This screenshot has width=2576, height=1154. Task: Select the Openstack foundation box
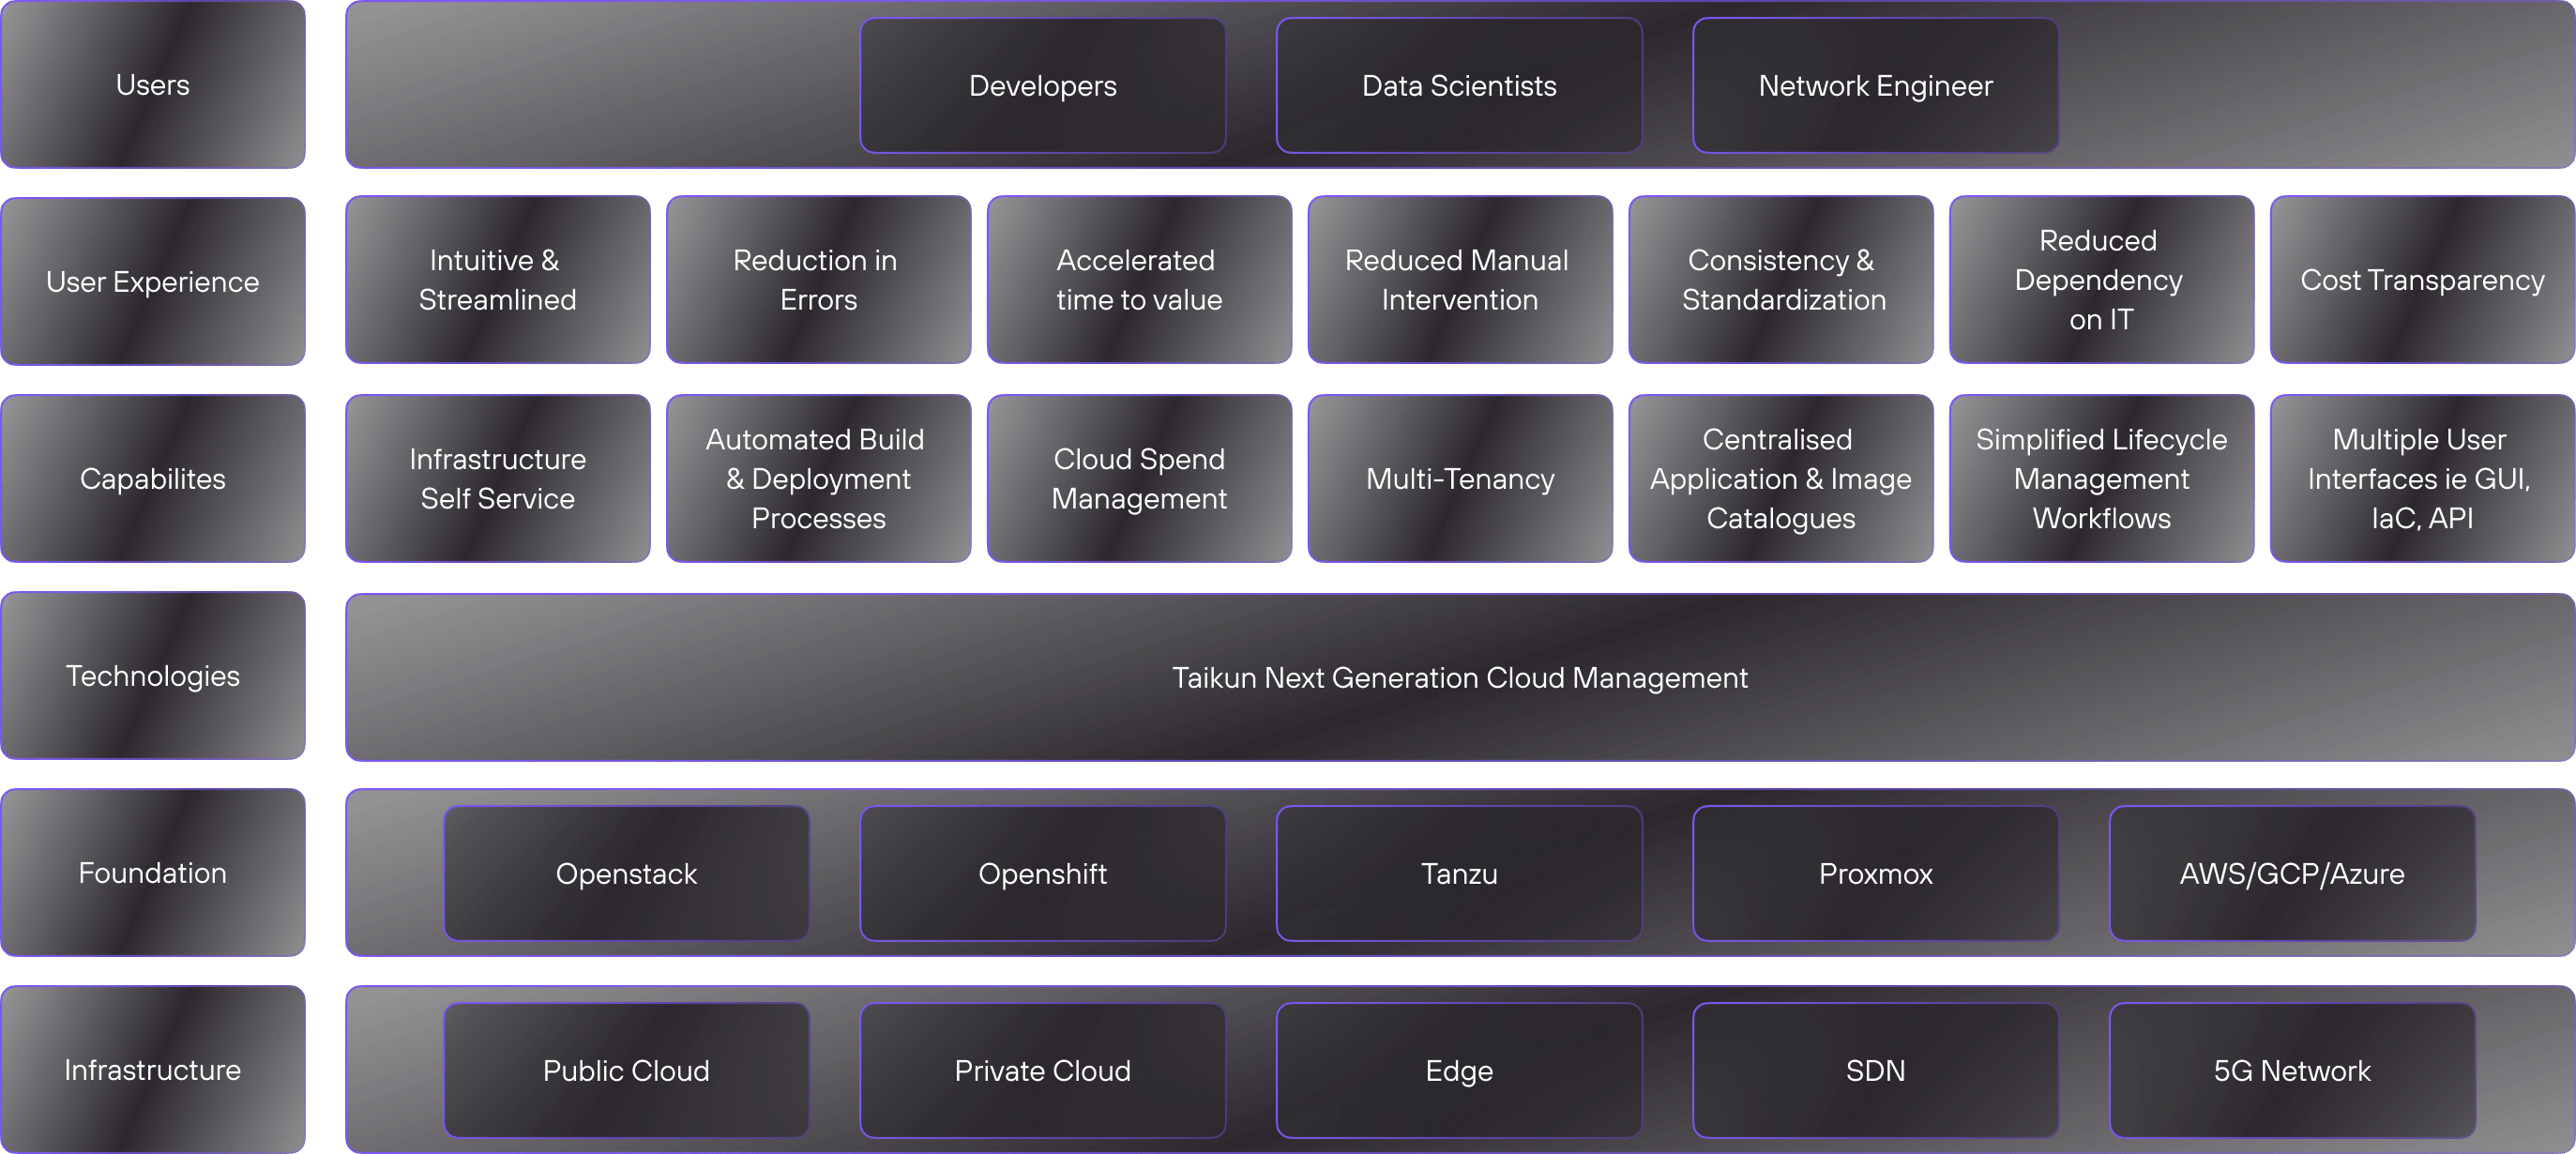pos(626,874)
